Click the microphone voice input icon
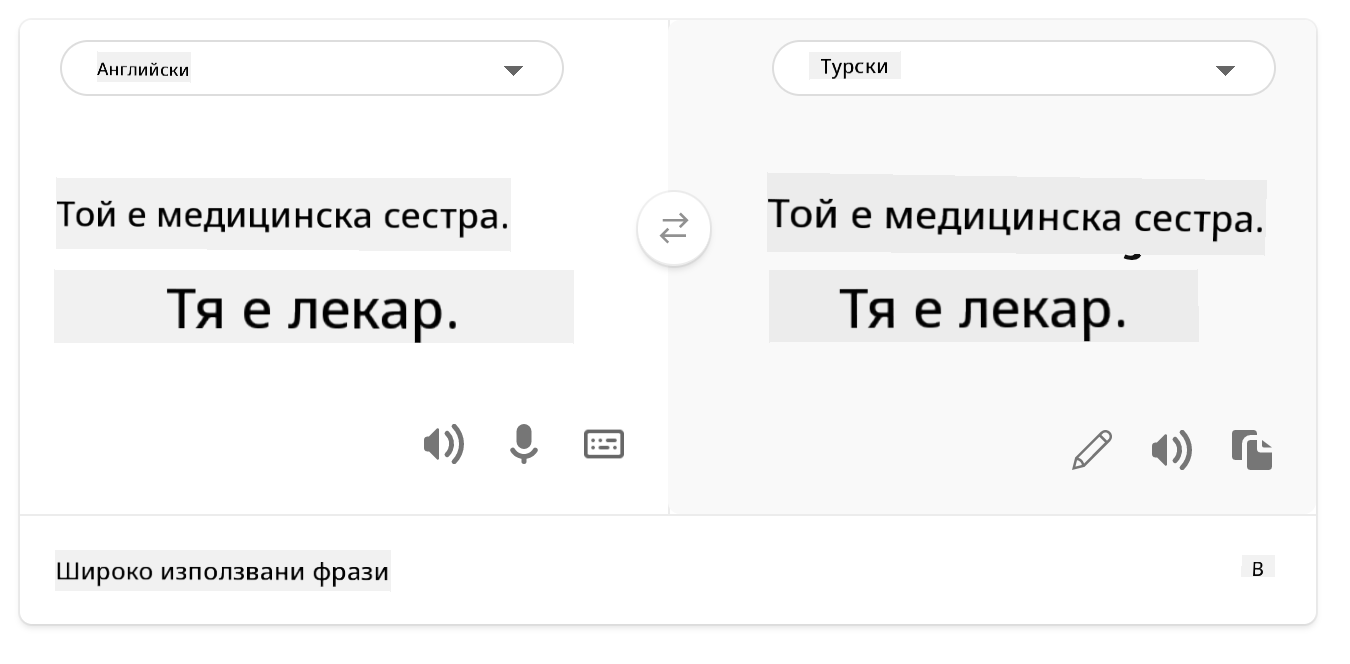Image resolution: width=1350 pixels, height=664 pixels. click(x=523, y=444)
